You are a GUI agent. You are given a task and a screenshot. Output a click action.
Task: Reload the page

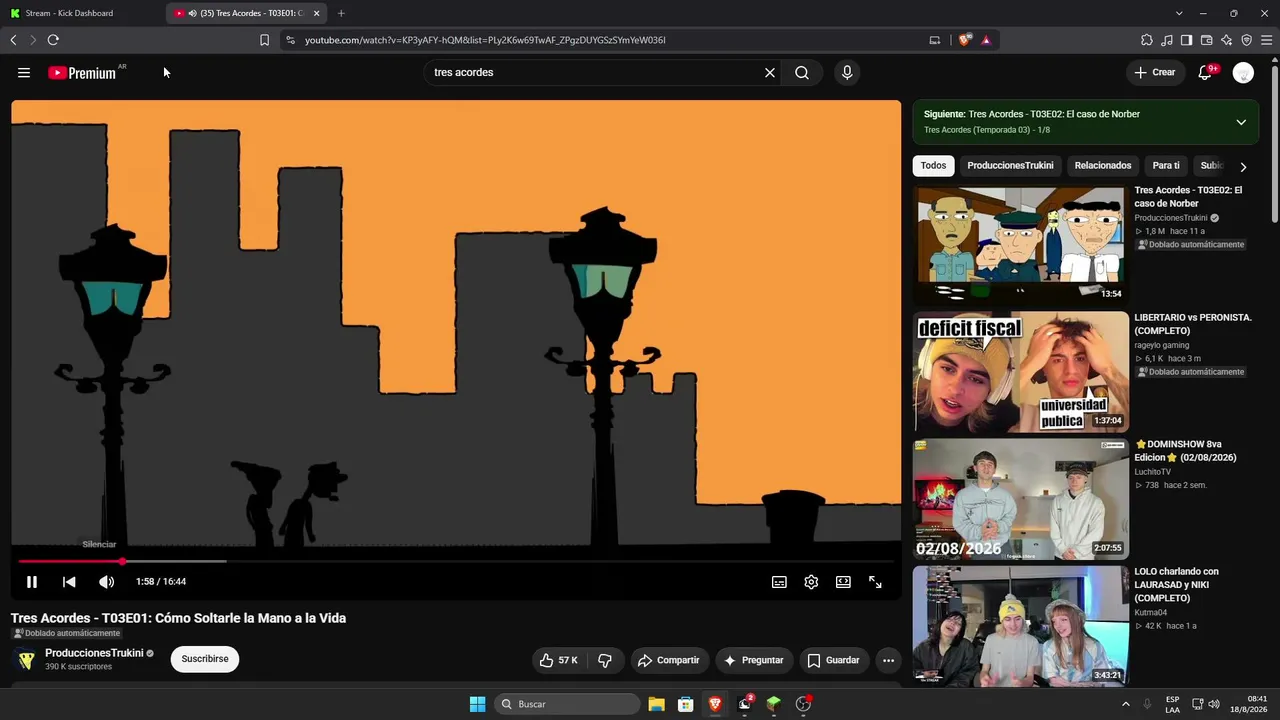point(53,40)
